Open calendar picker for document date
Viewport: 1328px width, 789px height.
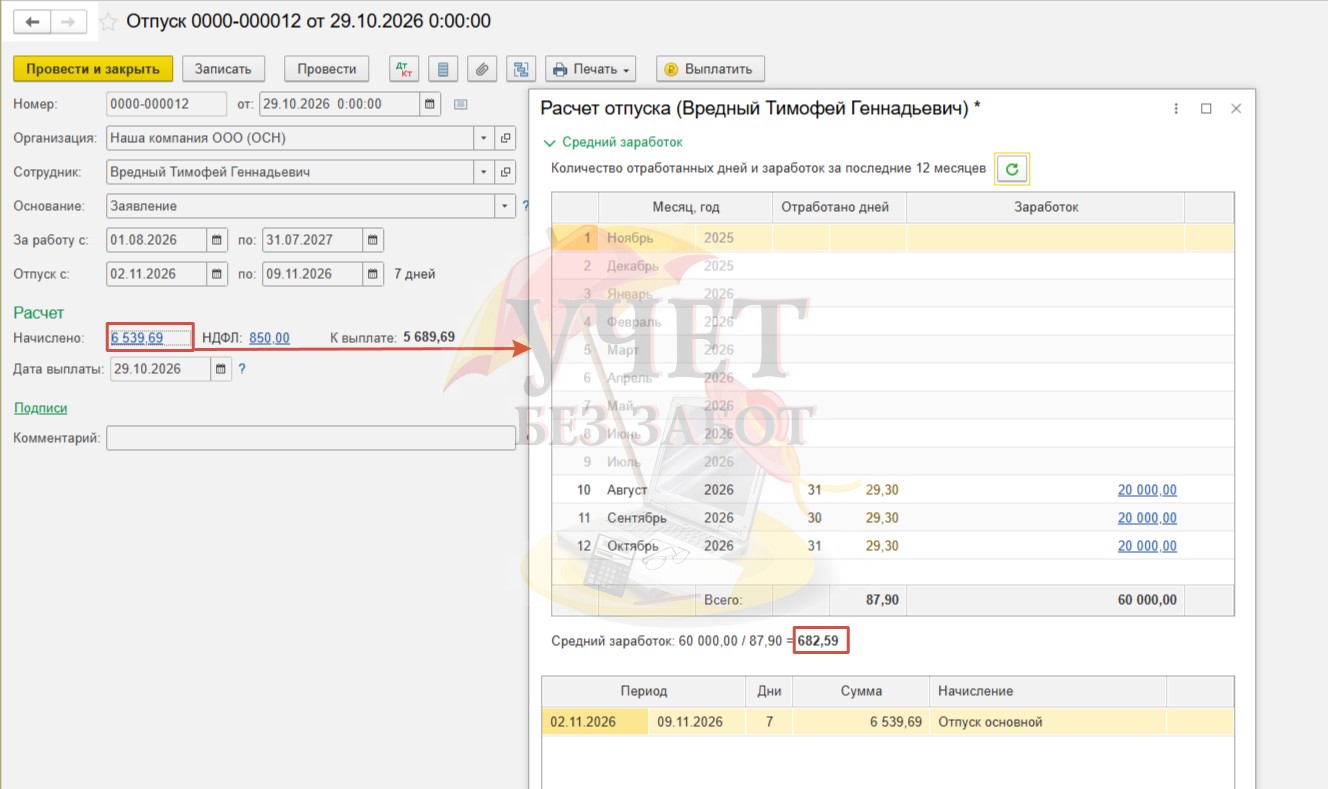[x=430, y=104]
